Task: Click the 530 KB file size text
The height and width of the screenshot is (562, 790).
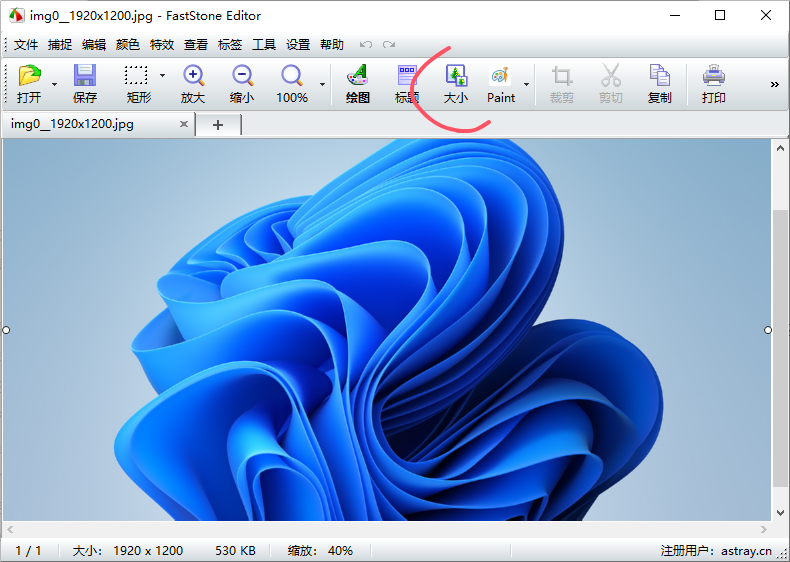Action: pos(235,551)
